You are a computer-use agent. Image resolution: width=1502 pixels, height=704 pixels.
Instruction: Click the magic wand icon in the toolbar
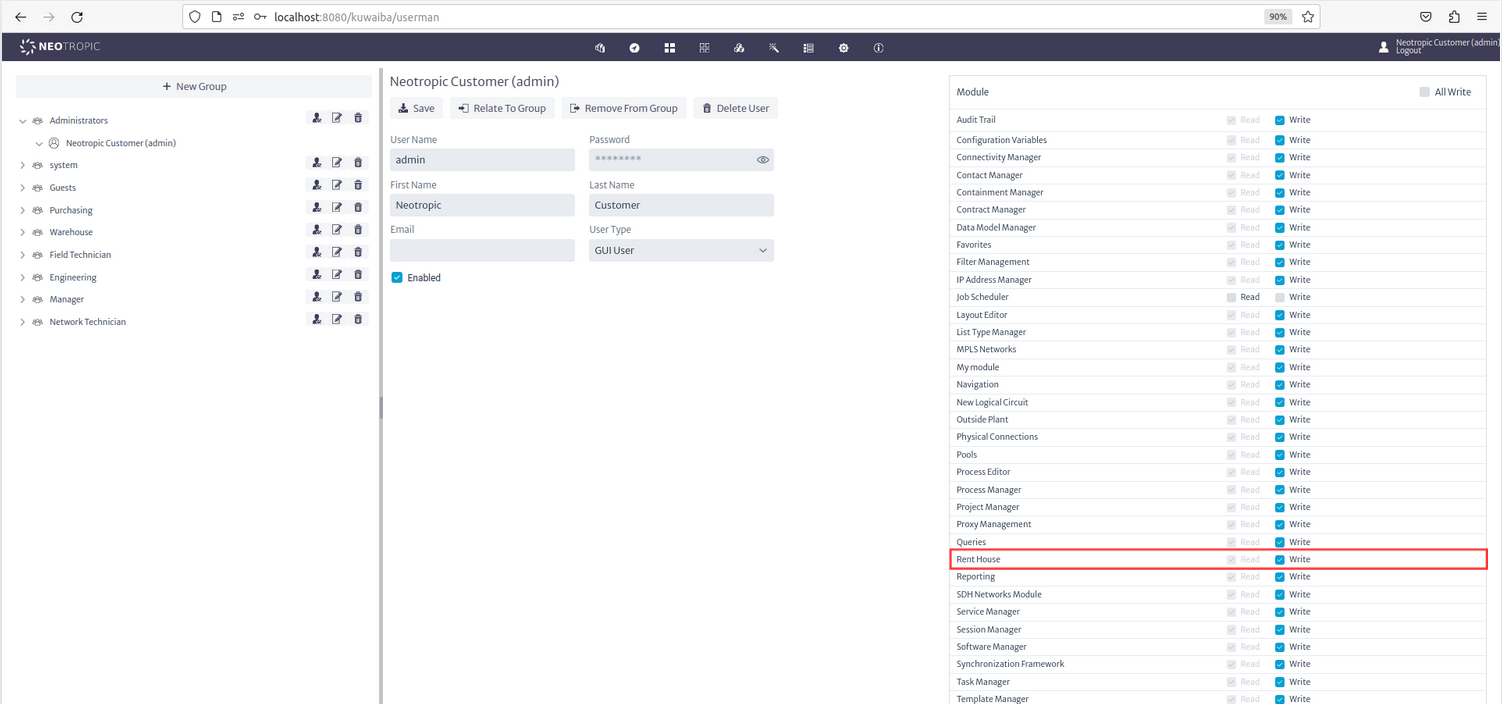pos(773,47)
